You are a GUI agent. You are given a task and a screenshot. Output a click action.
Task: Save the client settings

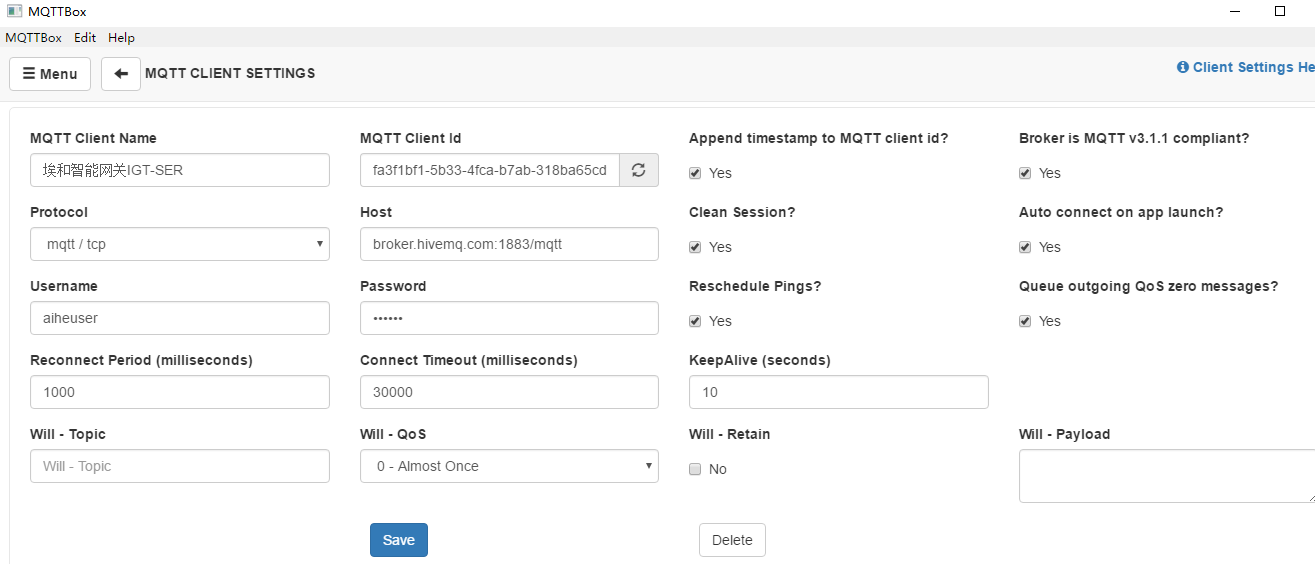(398, 540)
